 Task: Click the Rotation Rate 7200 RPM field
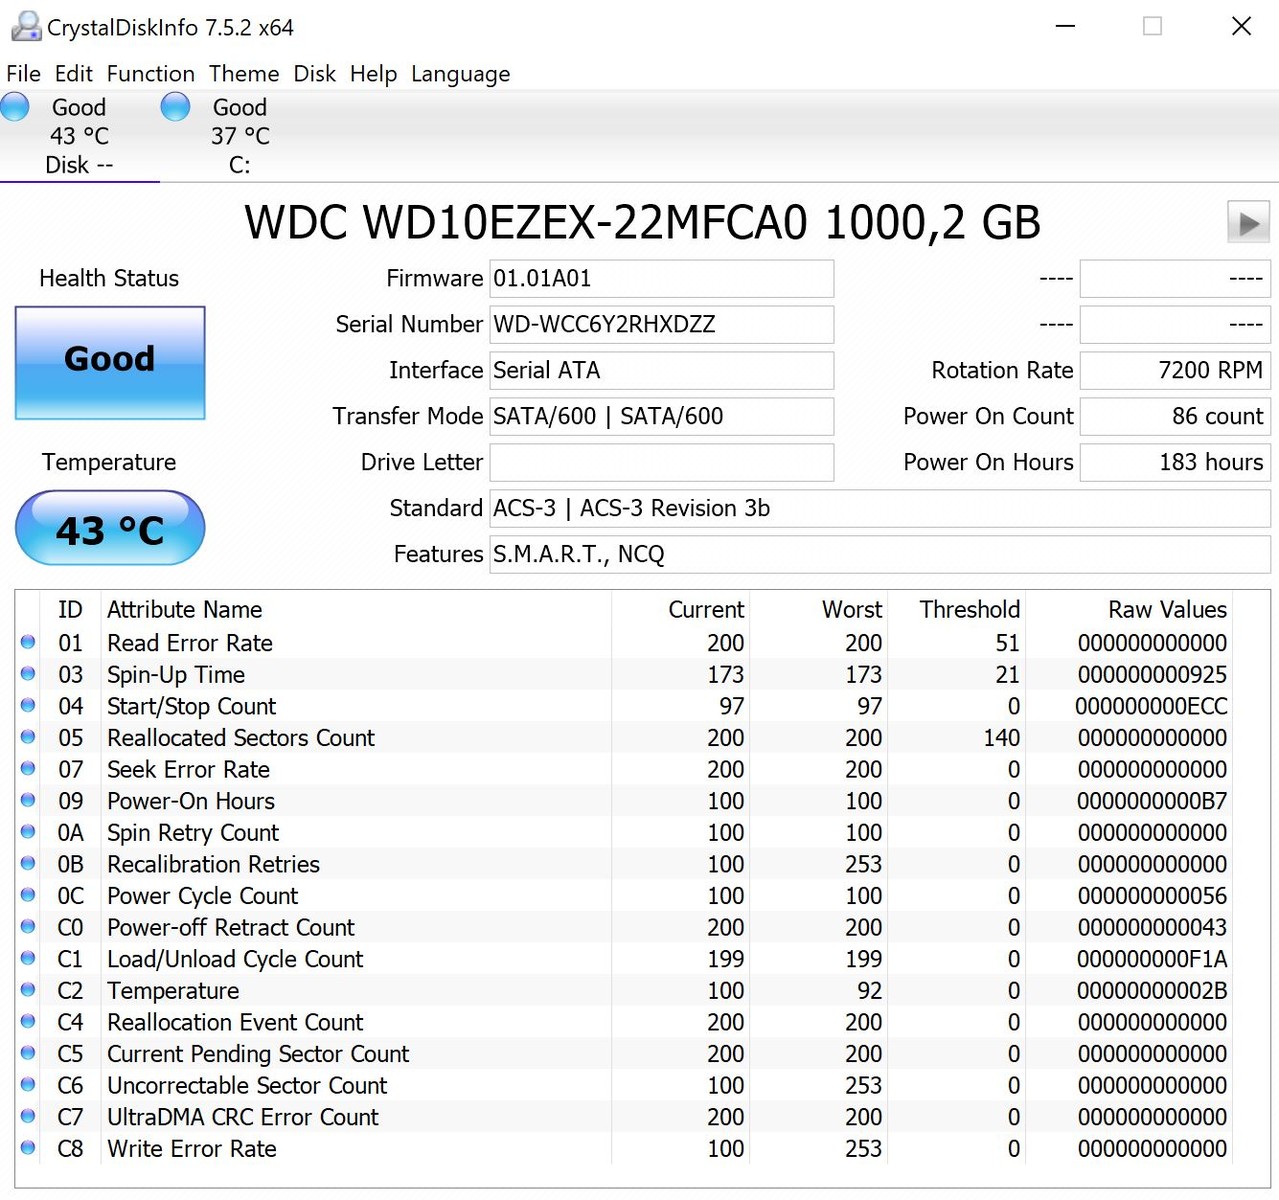coord(1175,370)
